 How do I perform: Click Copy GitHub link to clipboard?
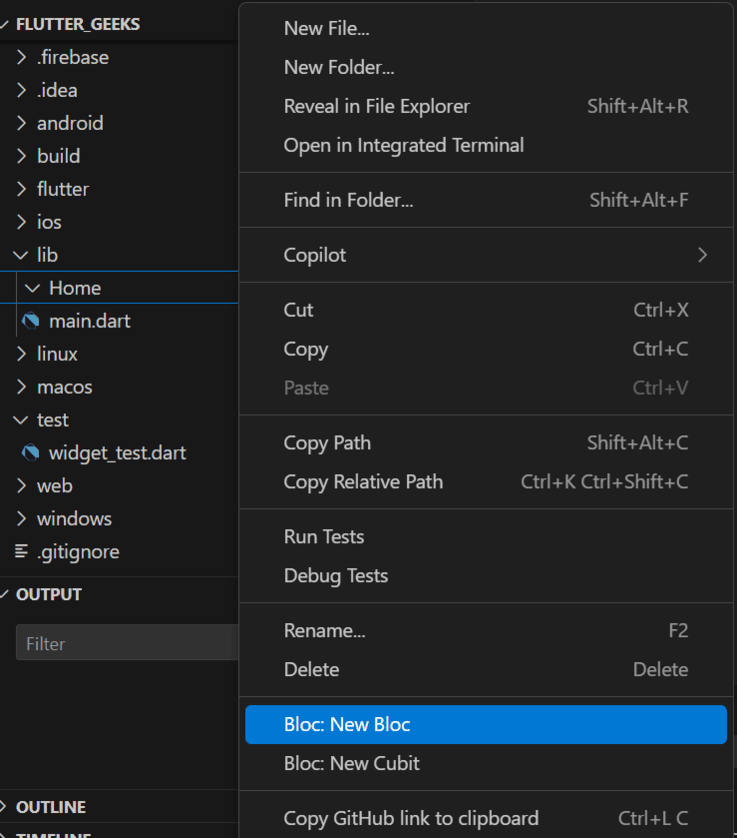411,818
